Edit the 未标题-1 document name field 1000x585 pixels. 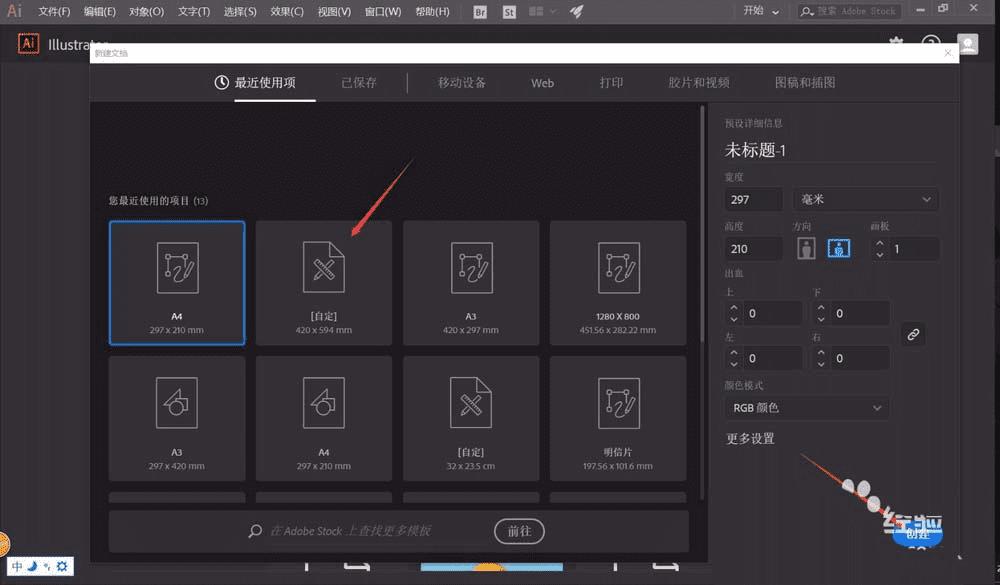pos(830,150)
